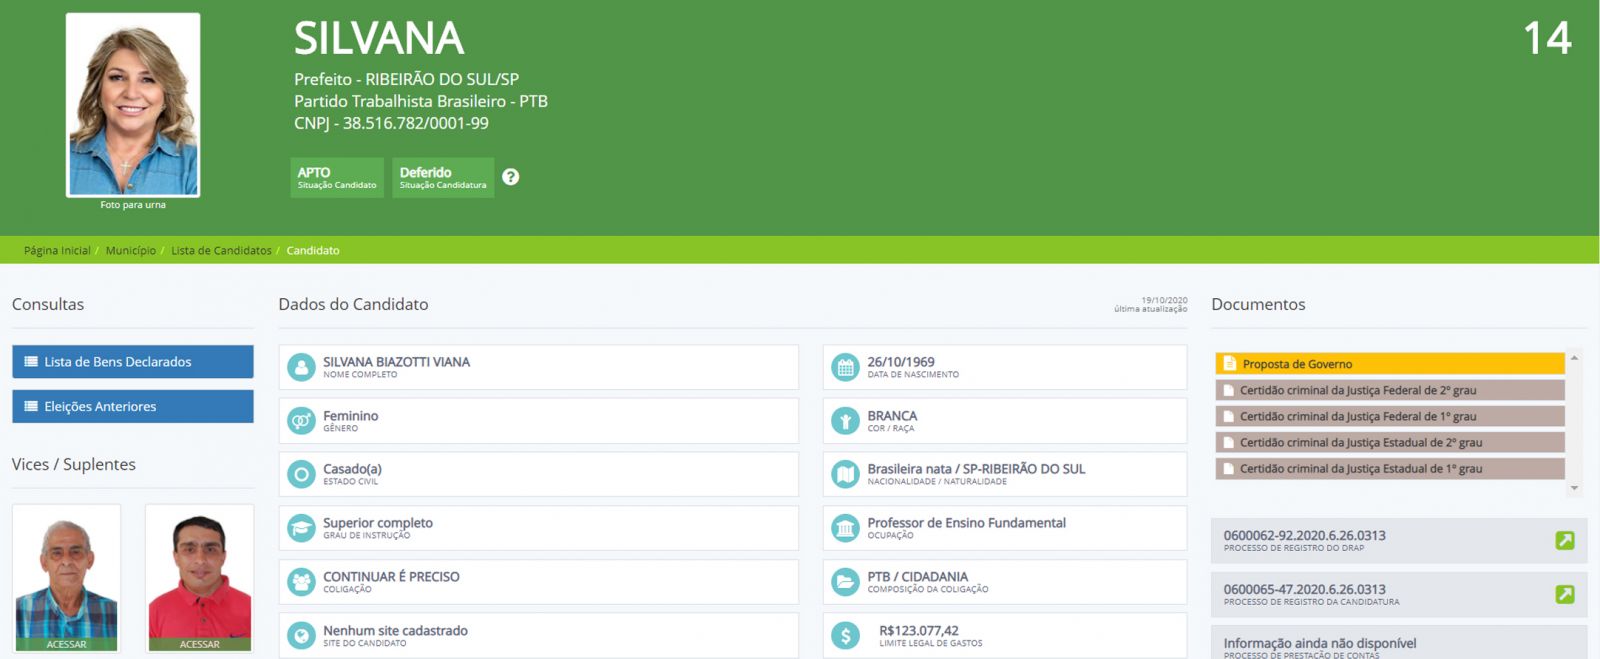The image size is (1600, 659).
Task: Click the help question mark icon
Action: 510,177
